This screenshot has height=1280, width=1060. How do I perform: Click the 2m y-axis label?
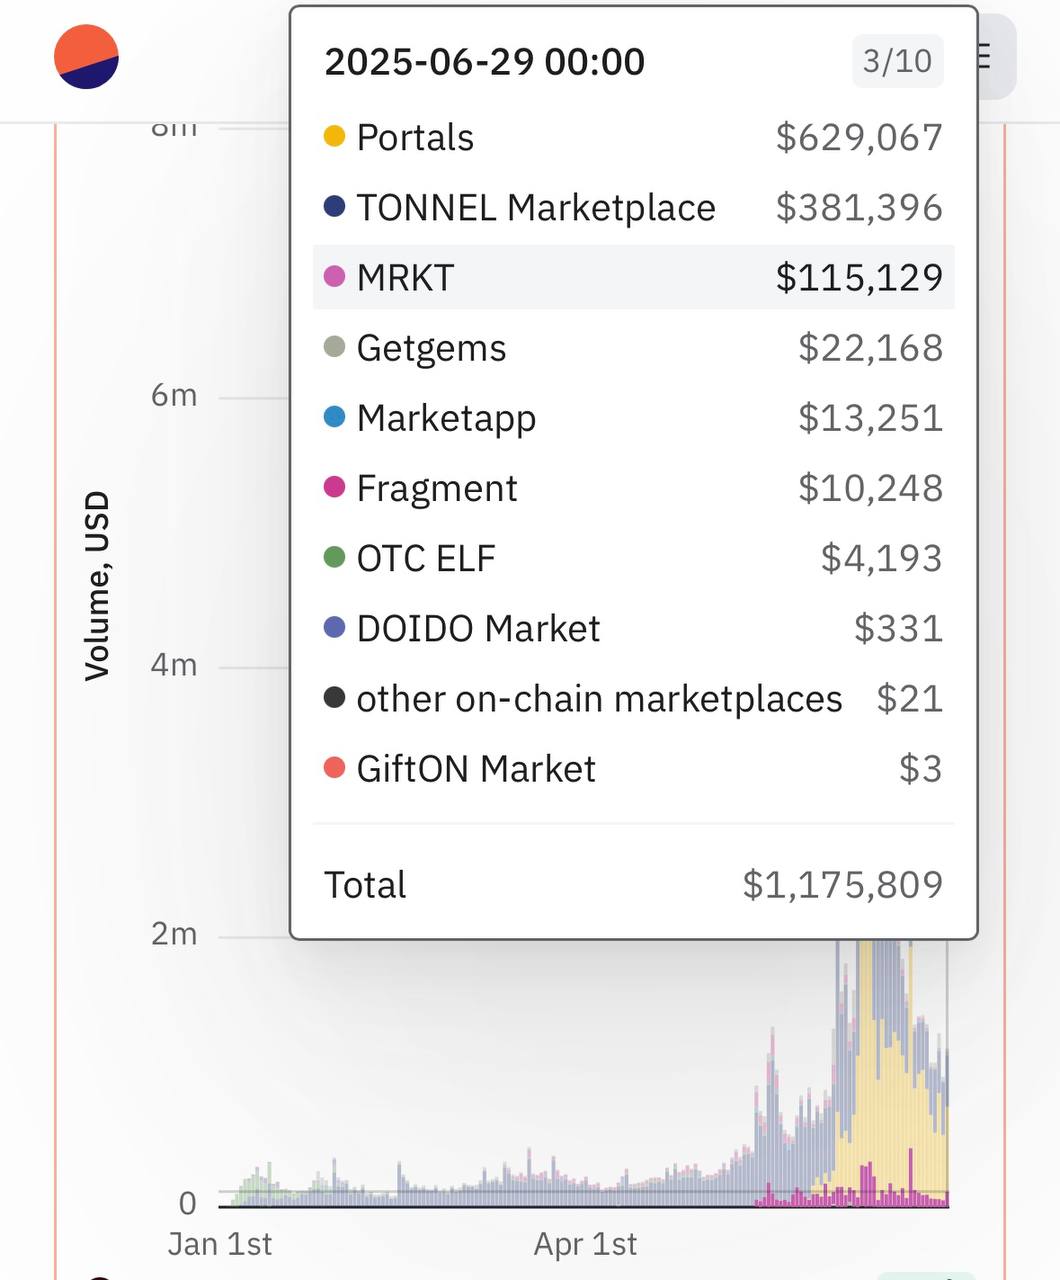pyautogui.click(x=174, y=933)
